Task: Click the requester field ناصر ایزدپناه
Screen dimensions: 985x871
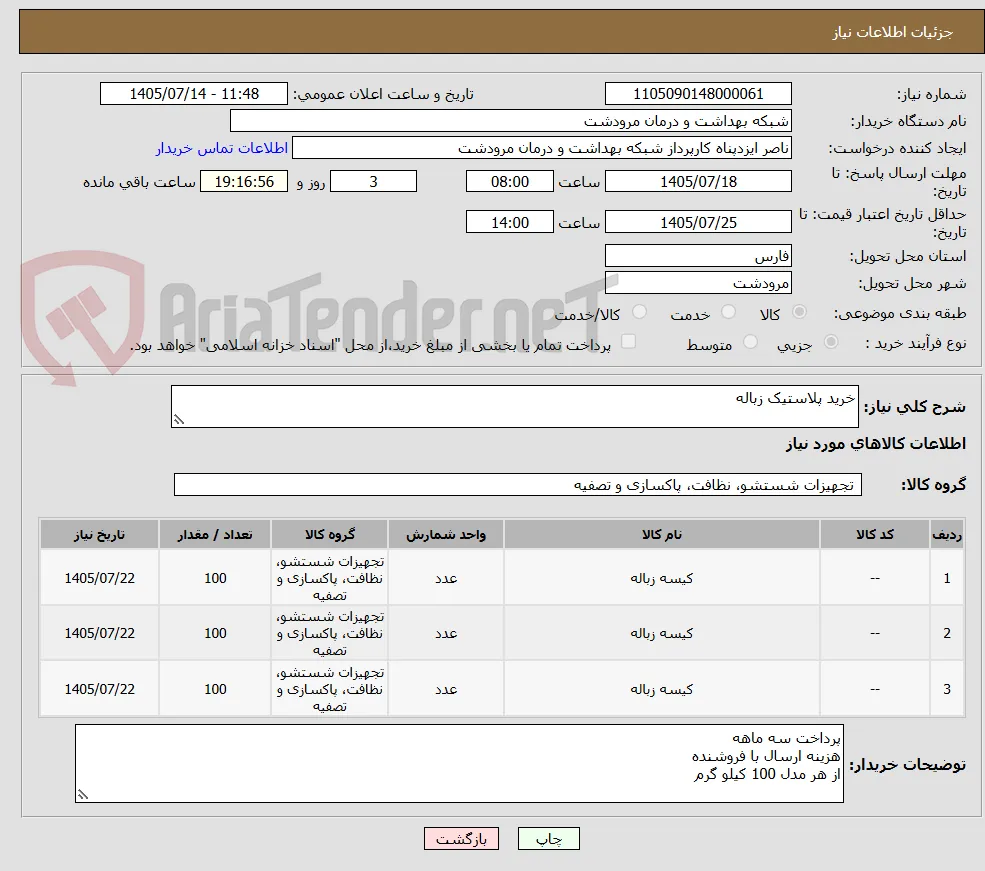Action: (x=541, y=148)
